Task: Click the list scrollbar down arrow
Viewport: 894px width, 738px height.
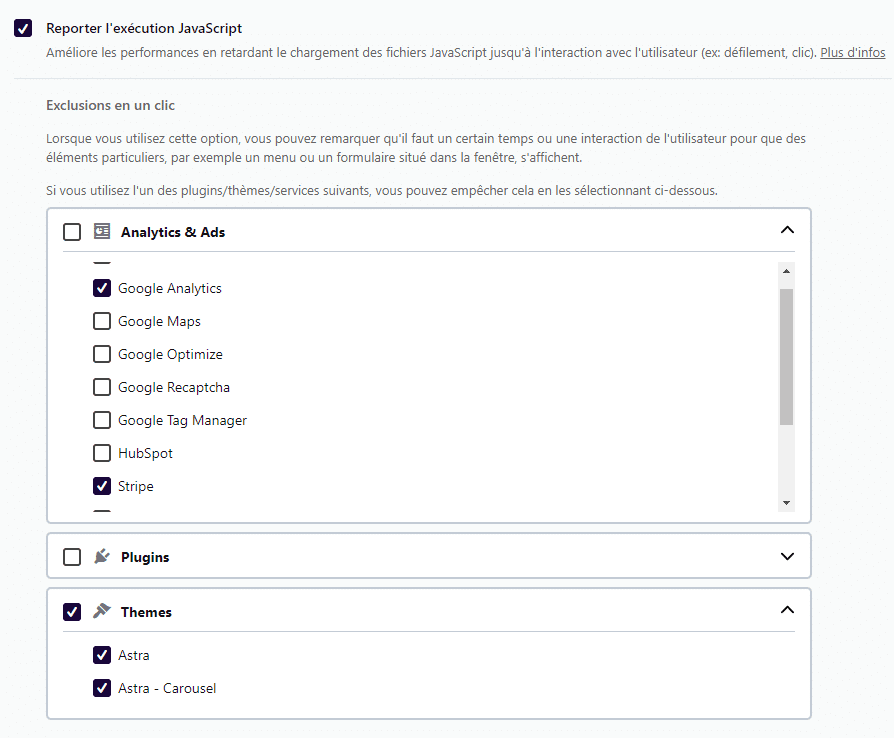Action: pos(786,502)
